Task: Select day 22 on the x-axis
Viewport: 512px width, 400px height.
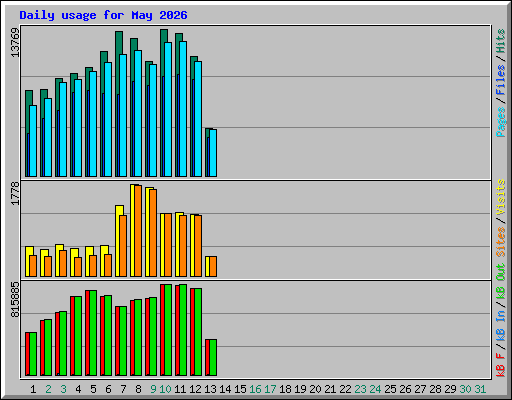Action: click(x=345, y=389)
